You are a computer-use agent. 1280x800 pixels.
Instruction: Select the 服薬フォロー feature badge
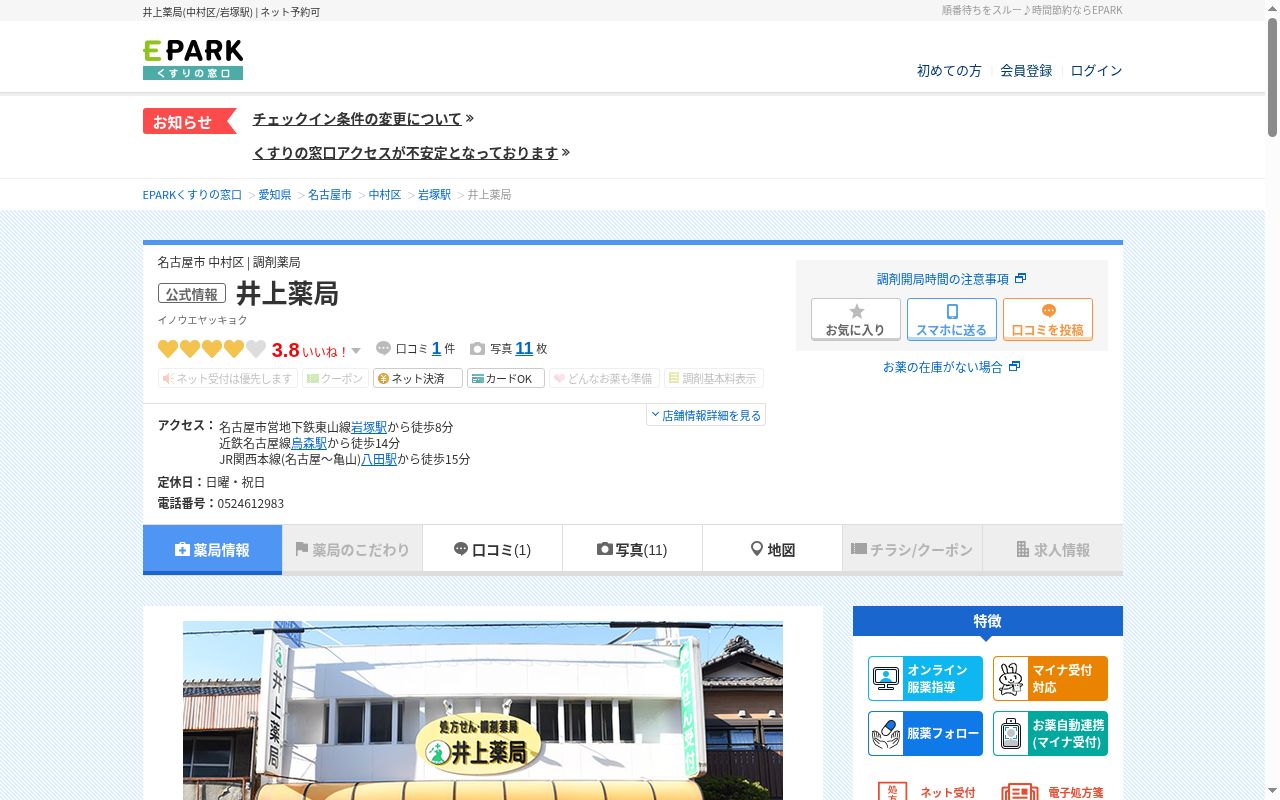click(x=925, y=733)
